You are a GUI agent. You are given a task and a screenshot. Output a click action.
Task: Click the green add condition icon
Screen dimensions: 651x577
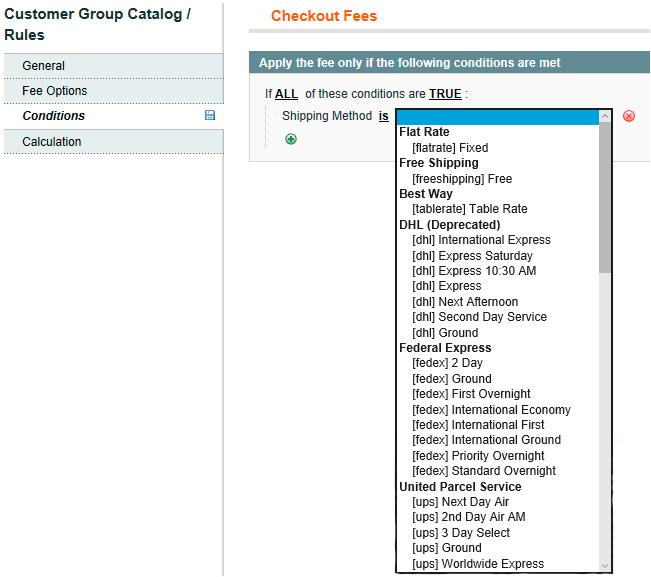pos(291,139)
